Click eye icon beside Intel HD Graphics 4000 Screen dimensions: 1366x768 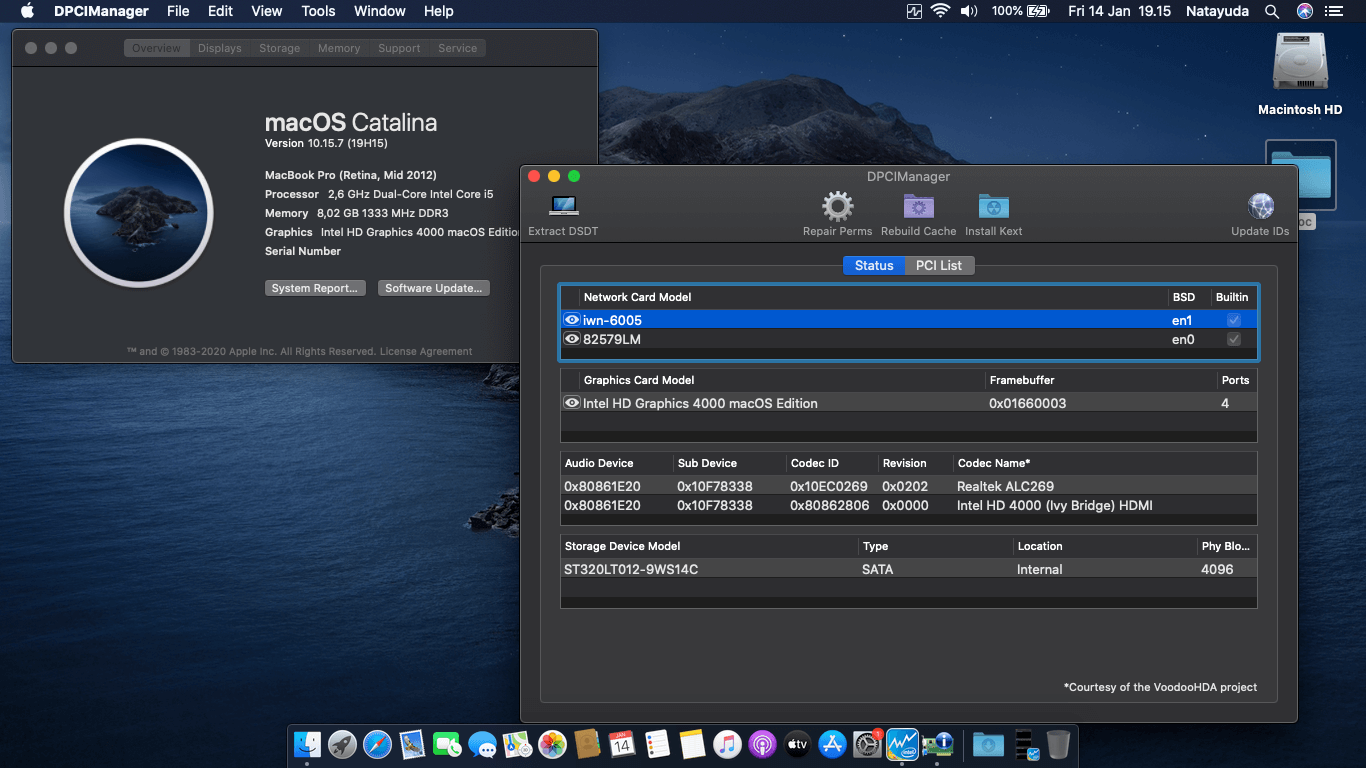pyautogui.click(x=572, y=403)
